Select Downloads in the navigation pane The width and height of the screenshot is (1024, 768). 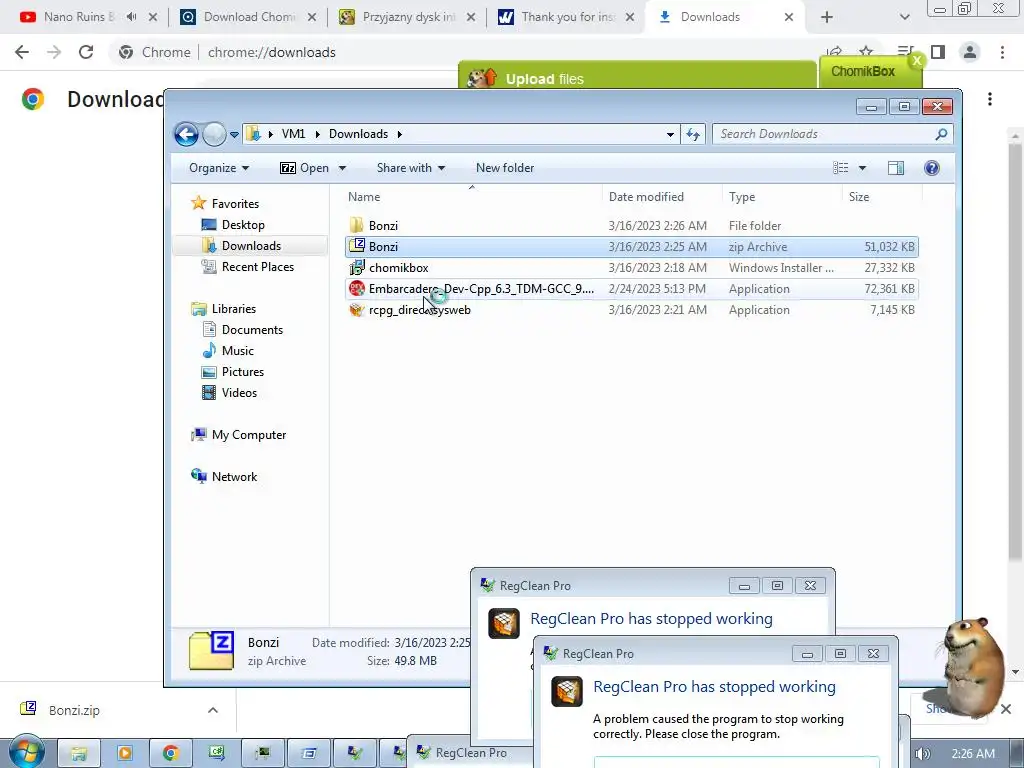[251, 246]
